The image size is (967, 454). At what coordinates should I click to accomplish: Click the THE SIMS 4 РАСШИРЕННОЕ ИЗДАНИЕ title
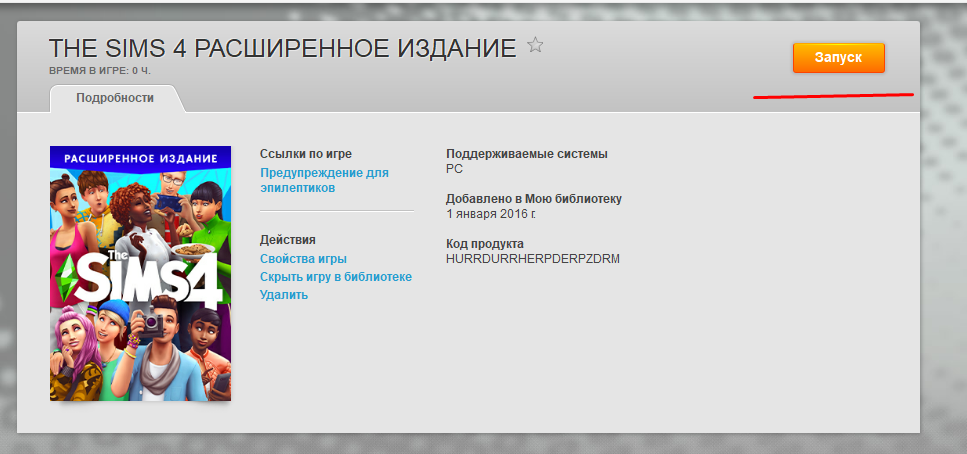[x=283, y=49]
